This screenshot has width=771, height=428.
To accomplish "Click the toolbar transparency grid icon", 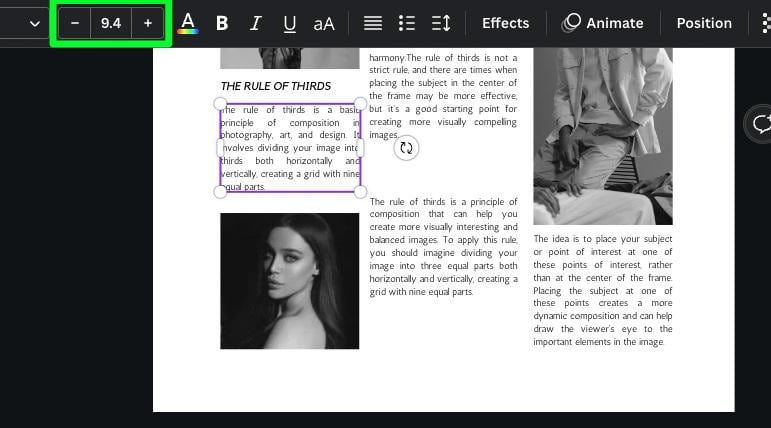I will point(766,23).
